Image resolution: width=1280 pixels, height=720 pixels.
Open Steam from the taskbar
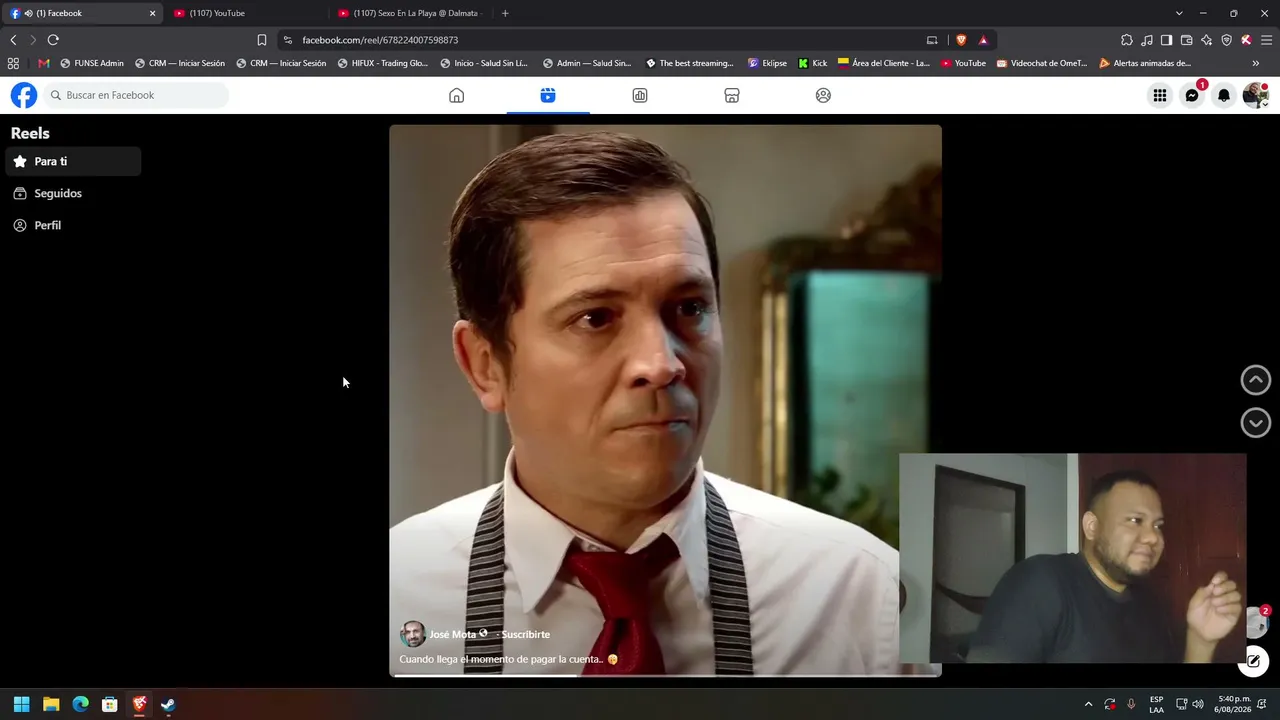tap(168, 704)
